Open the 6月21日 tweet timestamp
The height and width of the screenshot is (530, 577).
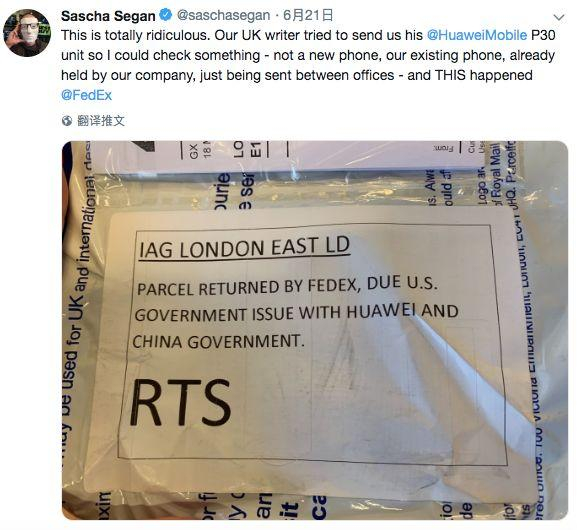click(x=308, y=15)
